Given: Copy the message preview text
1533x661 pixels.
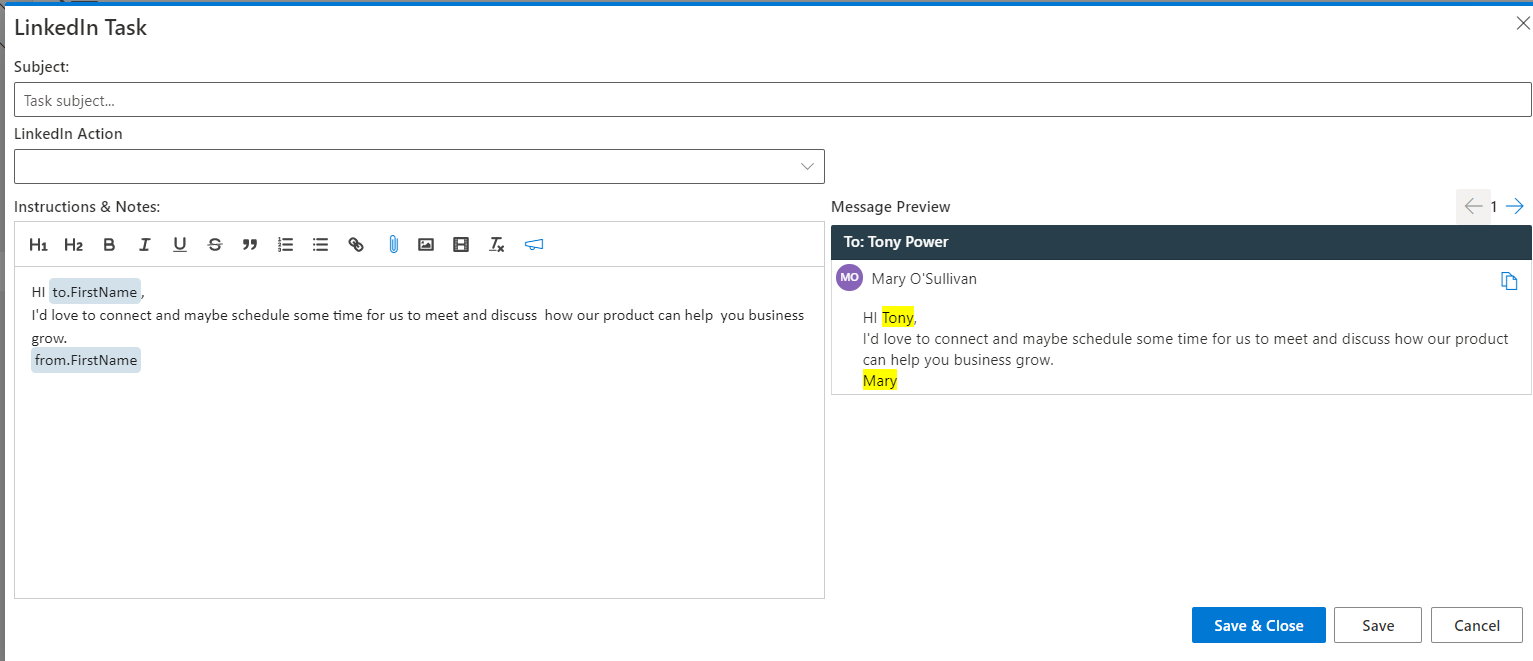Looking at the screenshot, I should coord(1510,281).
